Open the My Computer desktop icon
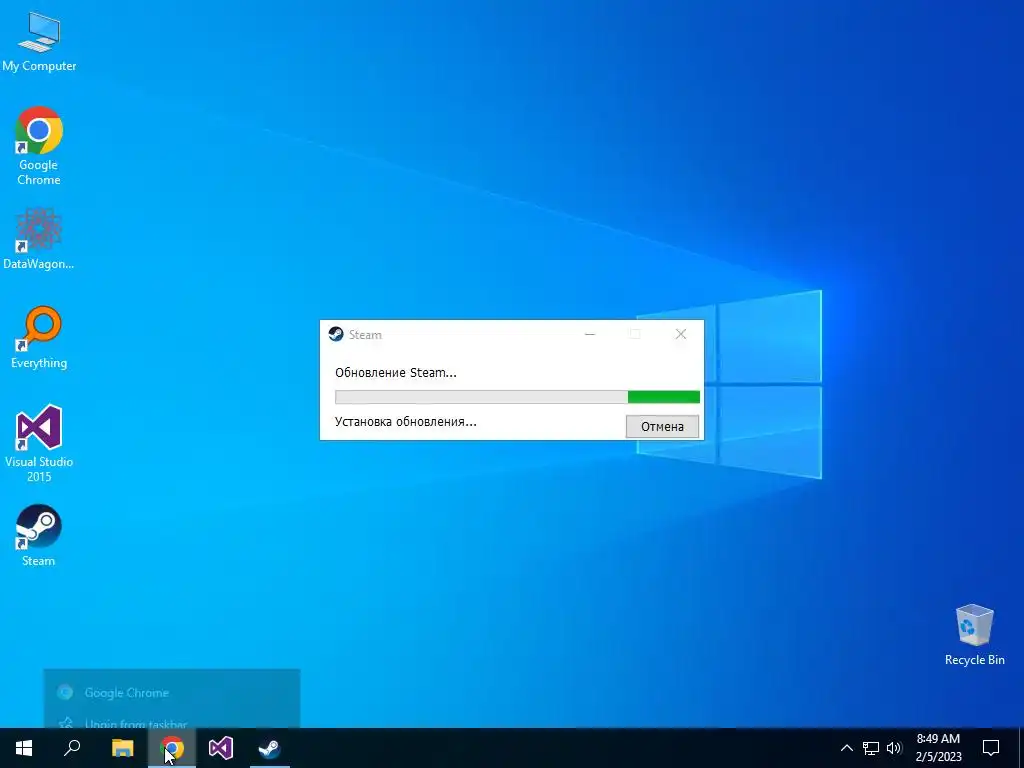This screenshot has width=1024, height=768. tap(39, 41)
